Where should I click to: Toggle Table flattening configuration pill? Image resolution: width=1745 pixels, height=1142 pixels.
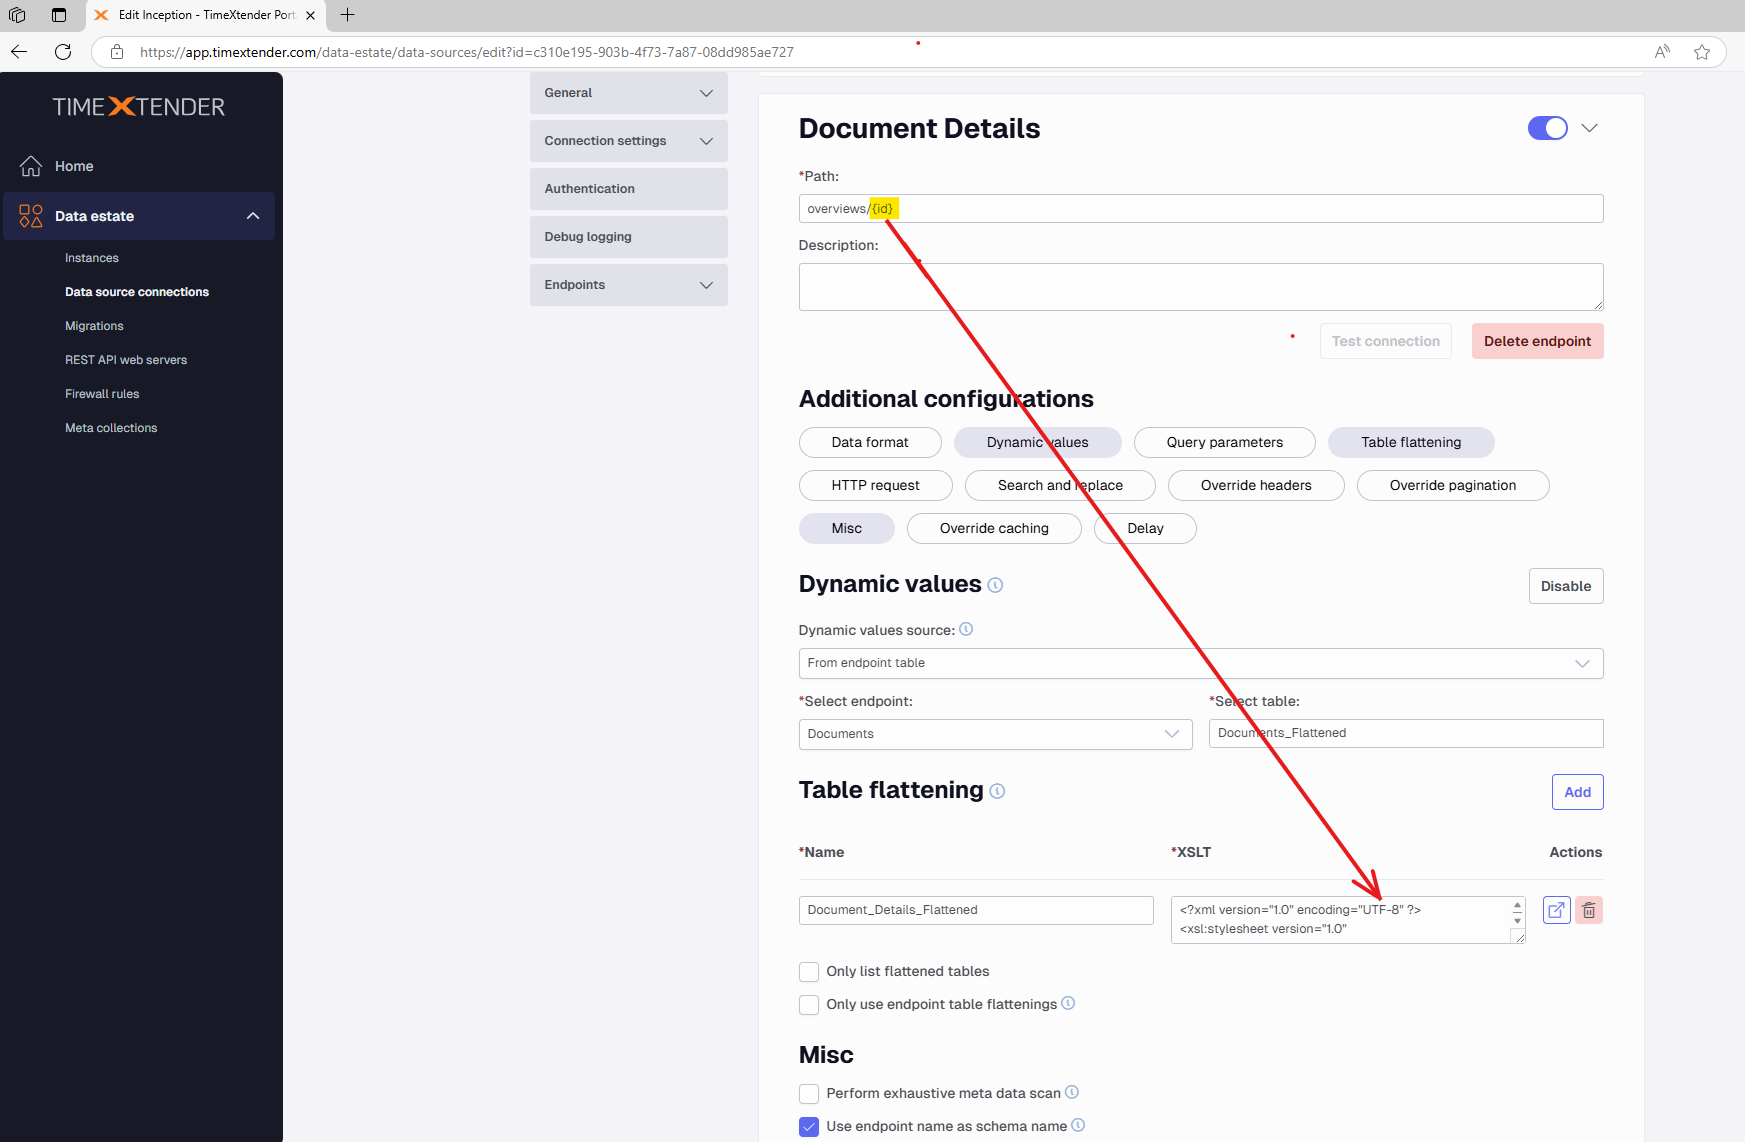[x=1411, y=442]
